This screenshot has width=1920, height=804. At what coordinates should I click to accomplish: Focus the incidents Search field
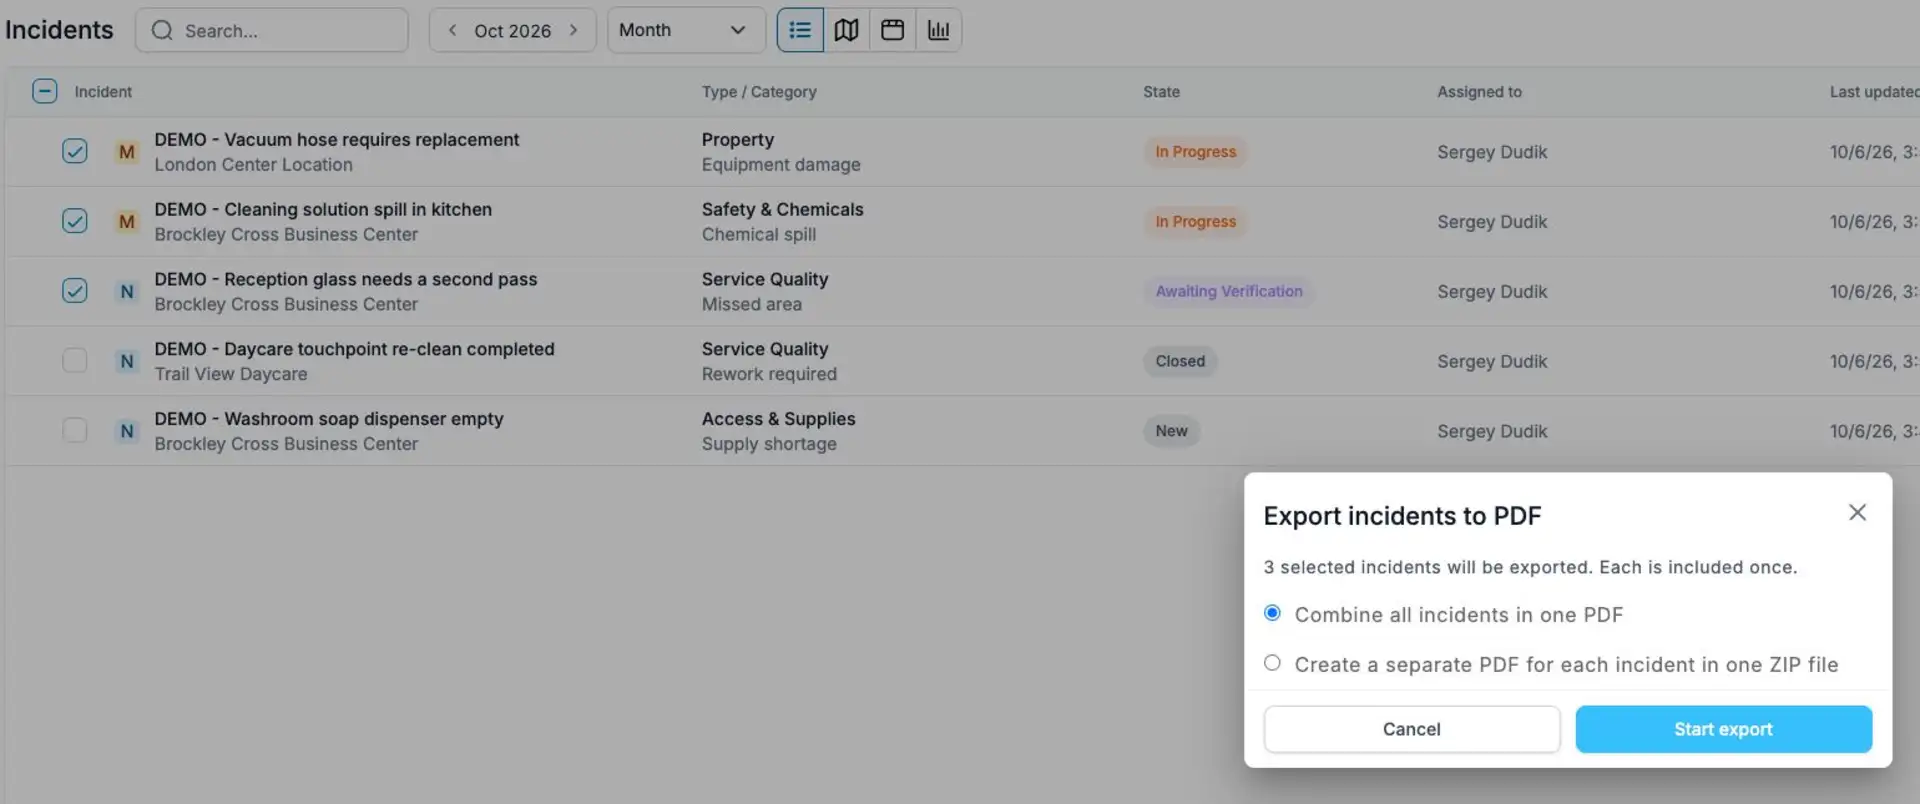(x=272, y=30)
